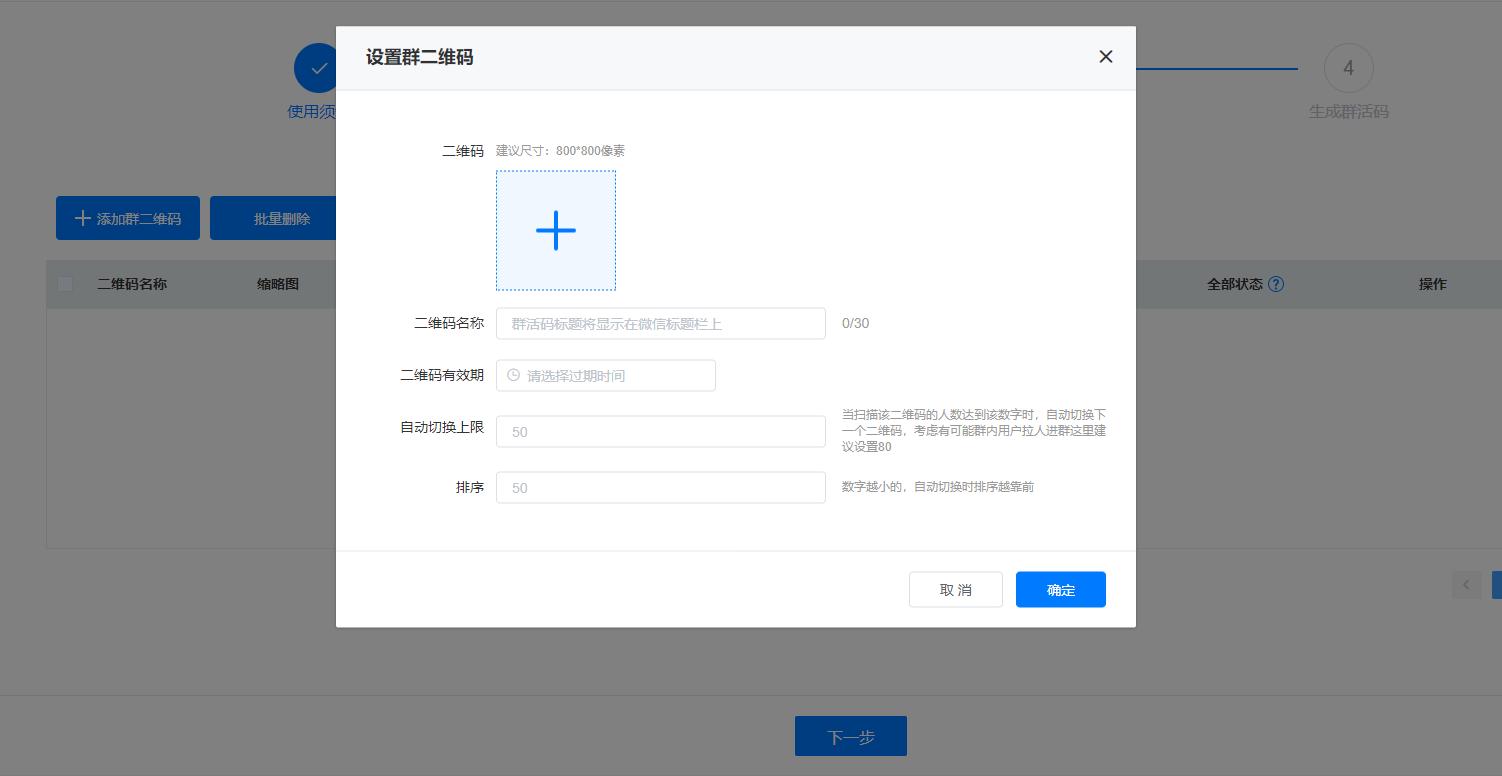This screenshot has height=776, width=1502.
Task: Click the 排序 input field
Action: click(660, 487)
